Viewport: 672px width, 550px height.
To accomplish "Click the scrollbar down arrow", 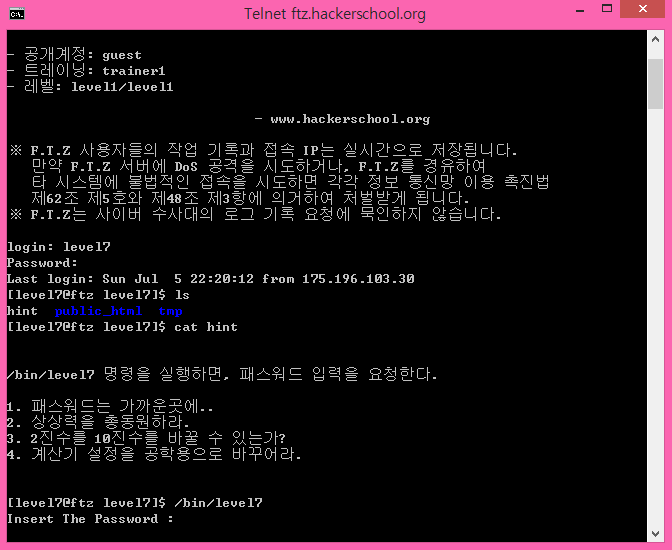I will tap(655, 534).
